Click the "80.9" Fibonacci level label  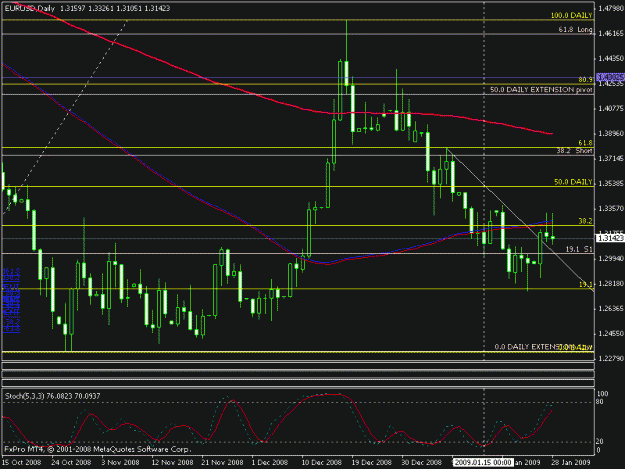pyautogui.click(x=585, y=80)
